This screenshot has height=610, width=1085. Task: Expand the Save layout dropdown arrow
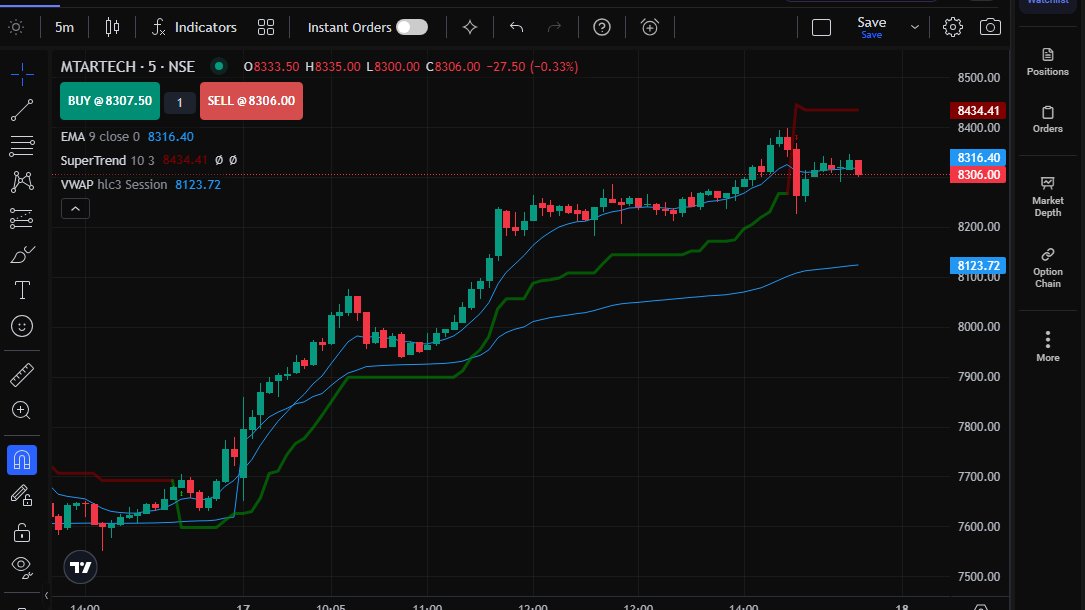pos(915,27)
